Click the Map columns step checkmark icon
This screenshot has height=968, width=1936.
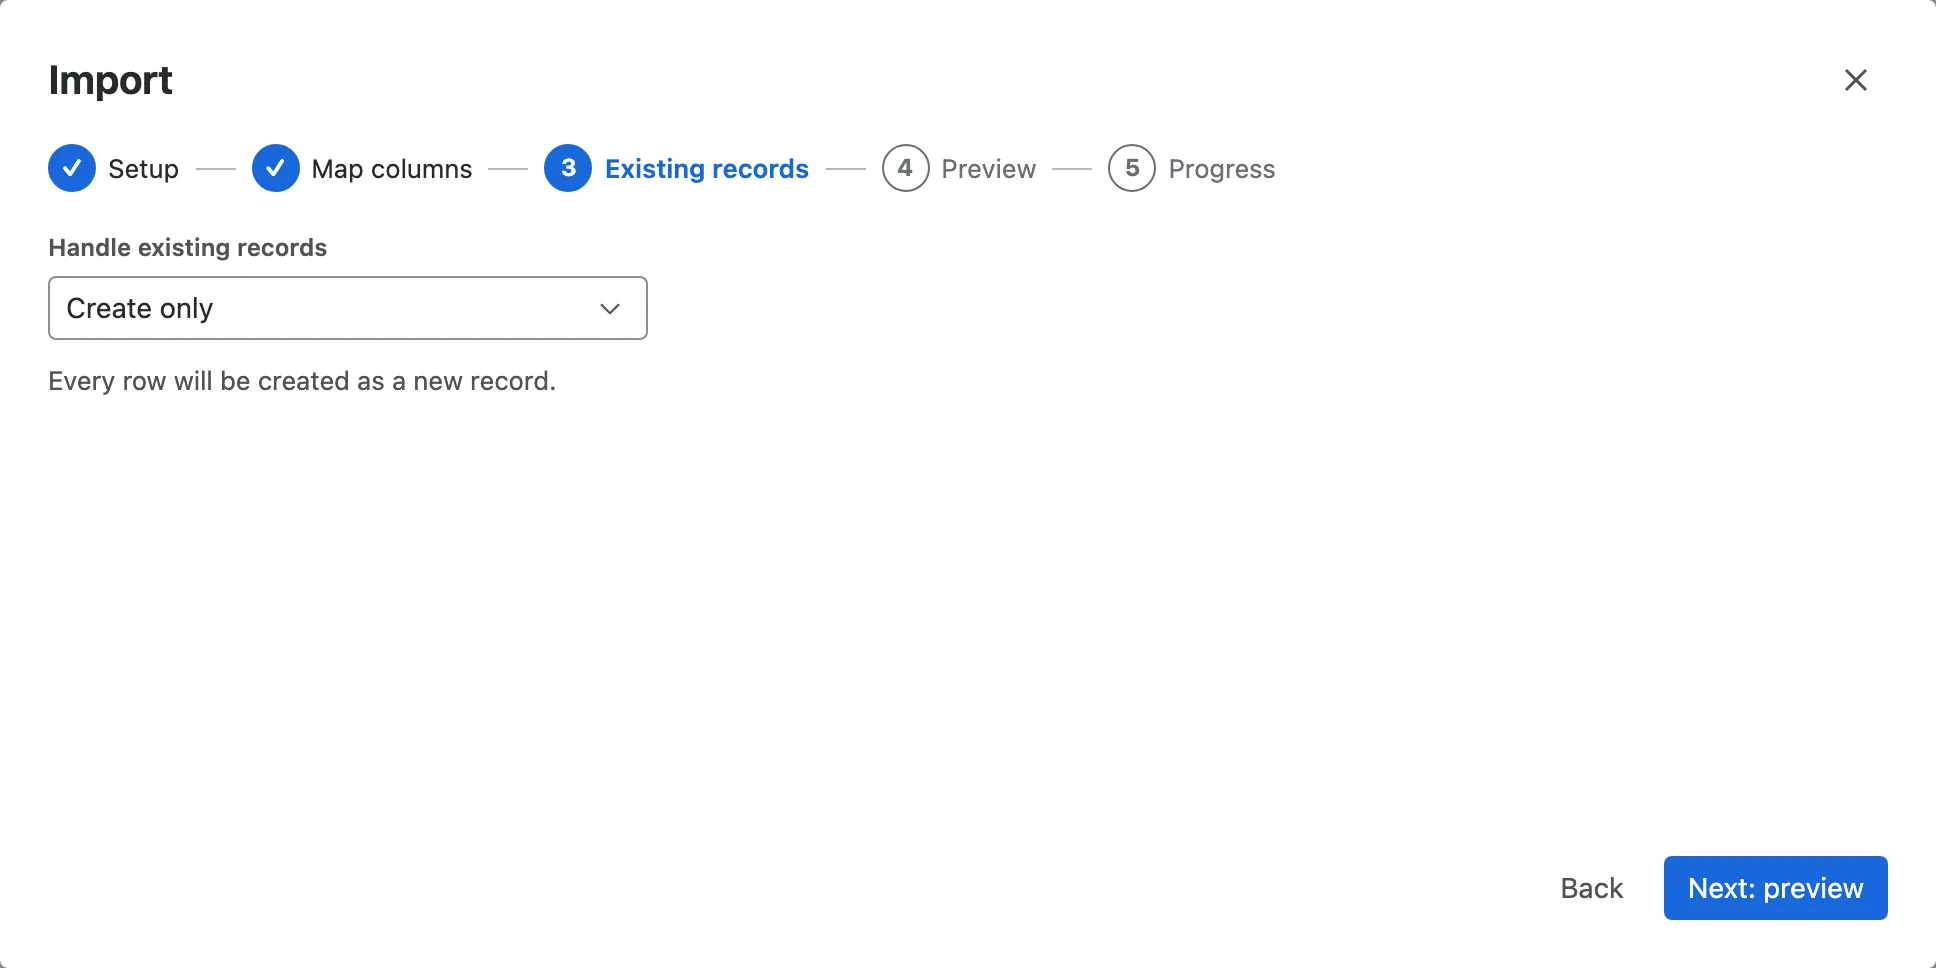pyautogui.click(x=276, y=168)
